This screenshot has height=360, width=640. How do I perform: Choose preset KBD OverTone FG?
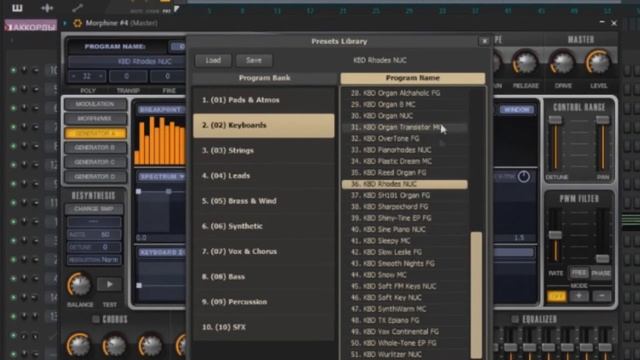click(404, 139)
